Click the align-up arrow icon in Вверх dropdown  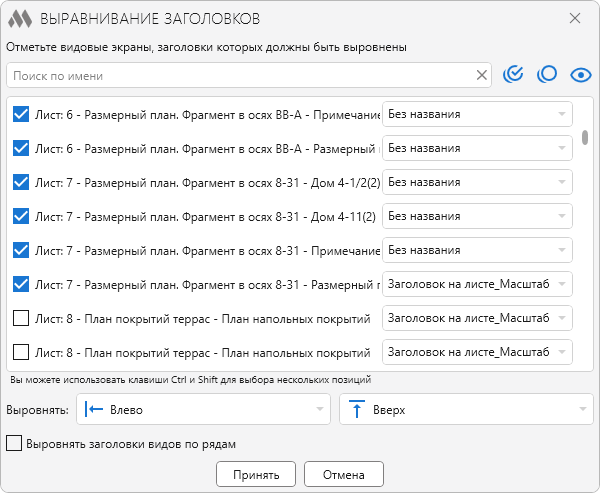tap(357, 409)
